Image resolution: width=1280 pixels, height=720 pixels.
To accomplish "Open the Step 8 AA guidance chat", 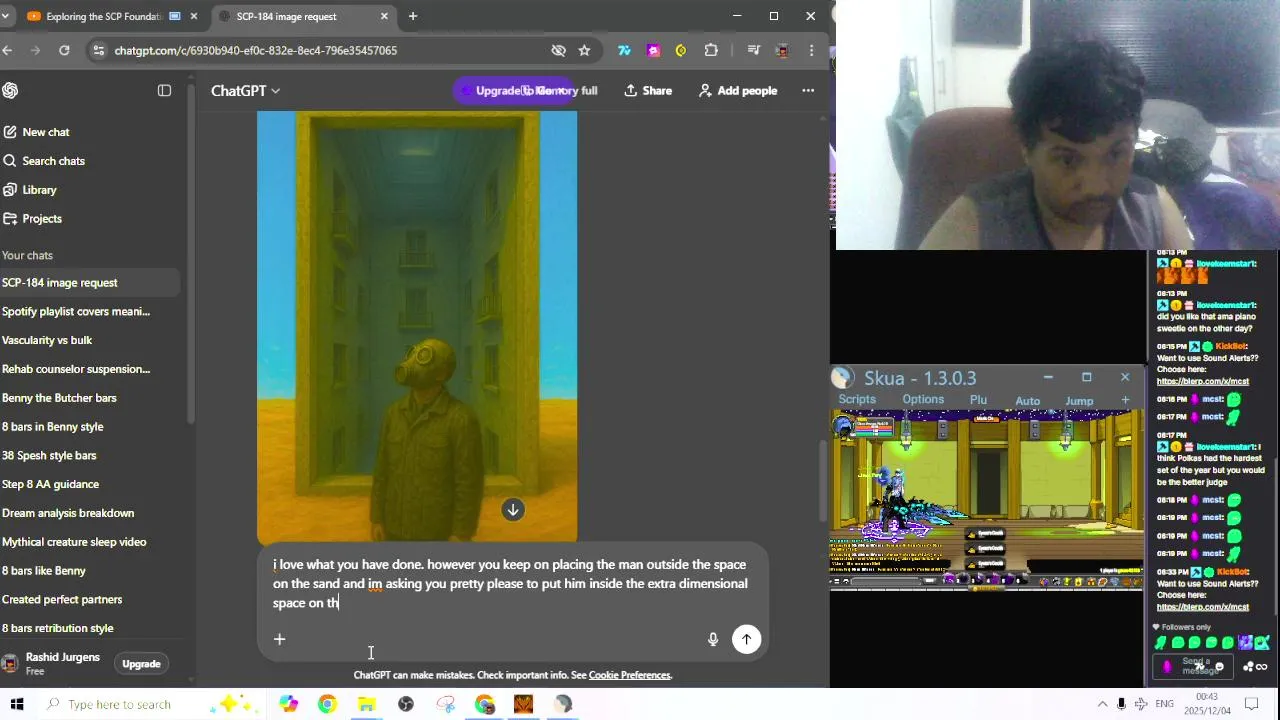I will (50, 484).
